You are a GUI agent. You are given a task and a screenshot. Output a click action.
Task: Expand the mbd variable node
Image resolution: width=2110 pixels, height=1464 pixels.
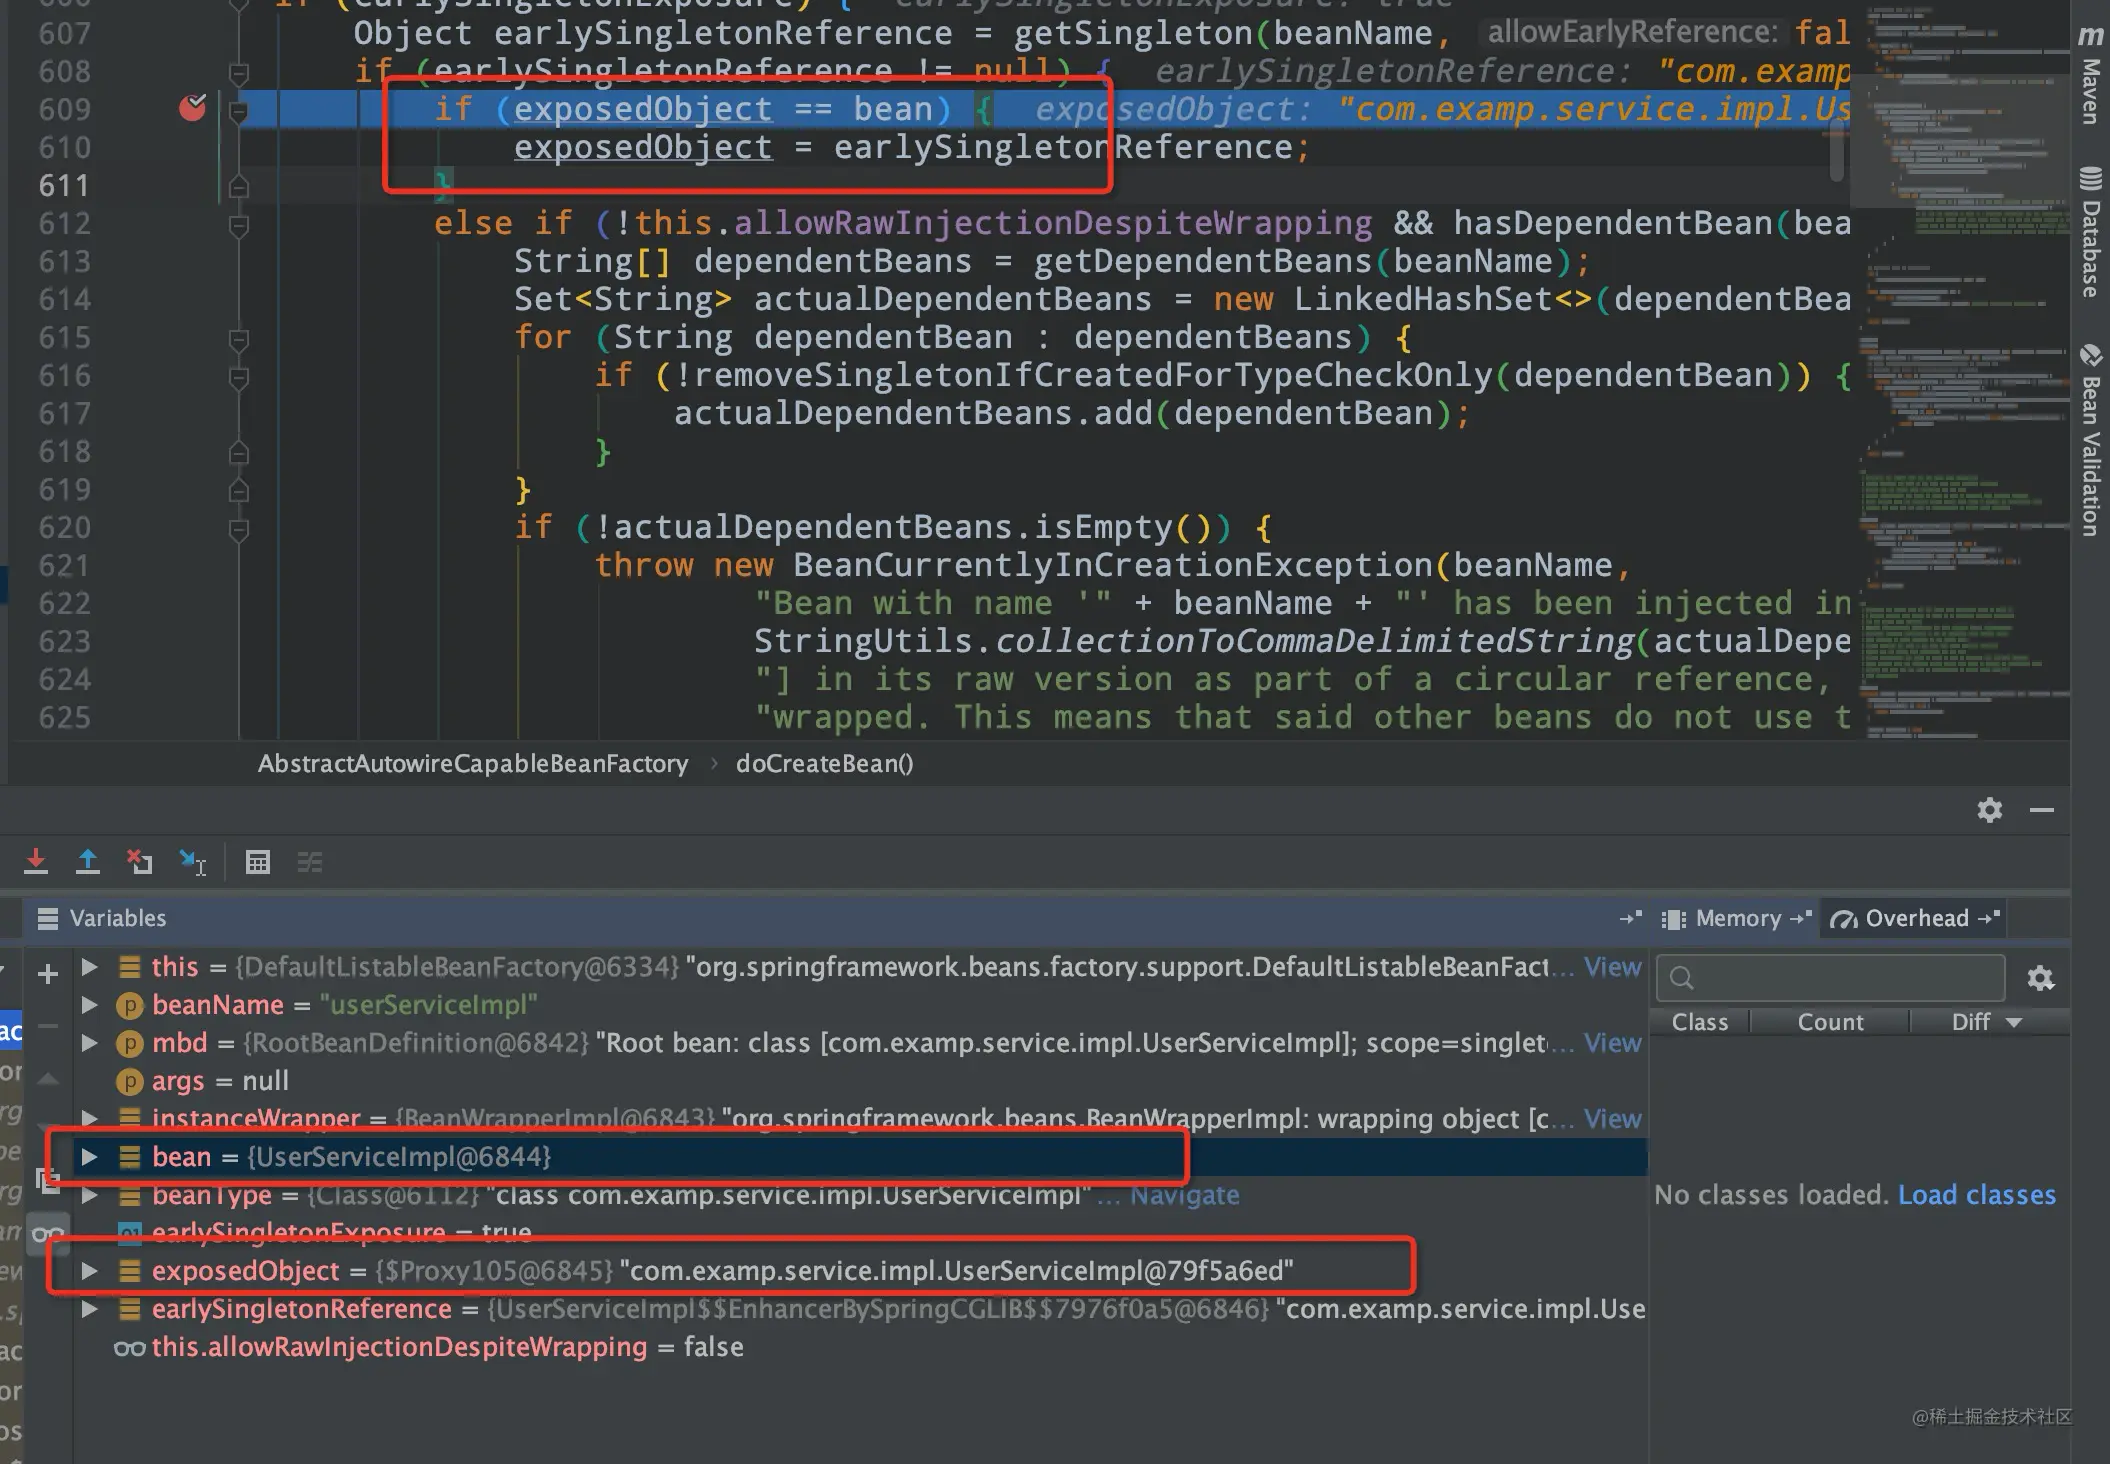[90, 1042]
